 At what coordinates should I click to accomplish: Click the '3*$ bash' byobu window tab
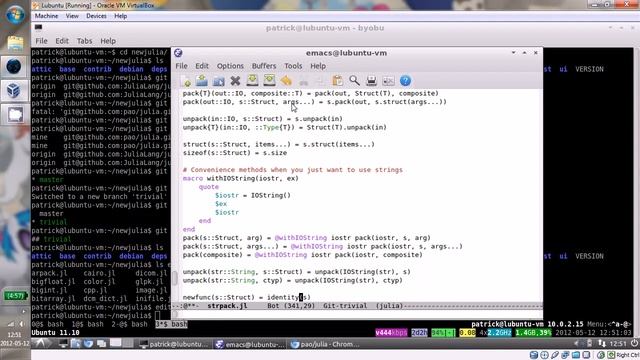coord(171,324)
